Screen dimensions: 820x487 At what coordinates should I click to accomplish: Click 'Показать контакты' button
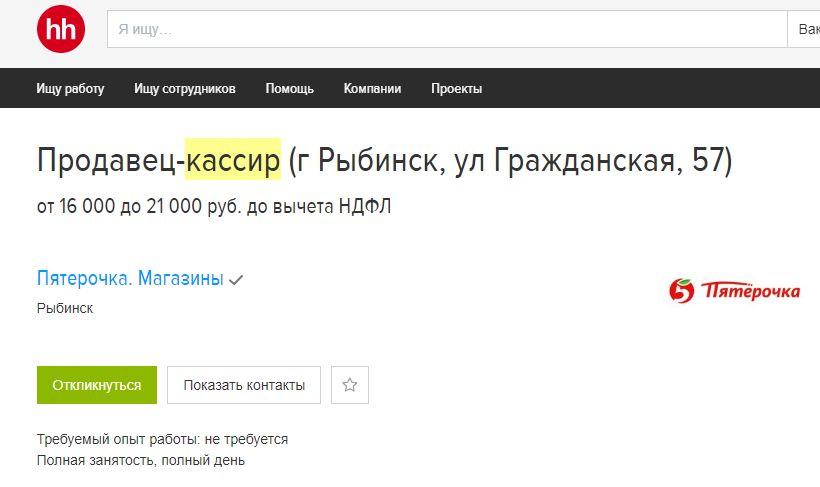tap(244, 385)
